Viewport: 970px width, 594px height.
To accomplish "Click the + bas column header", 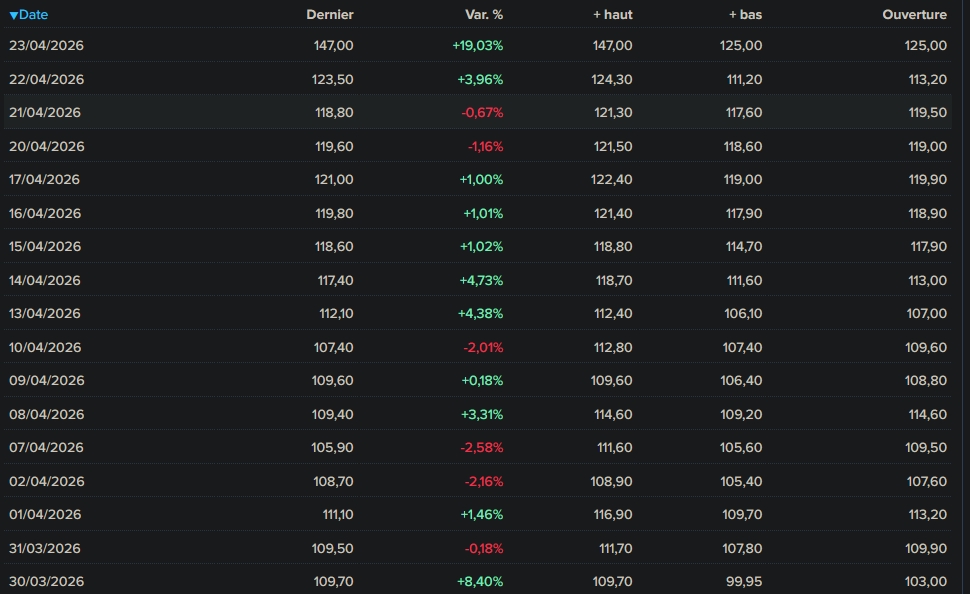I will tap(745, 15).
